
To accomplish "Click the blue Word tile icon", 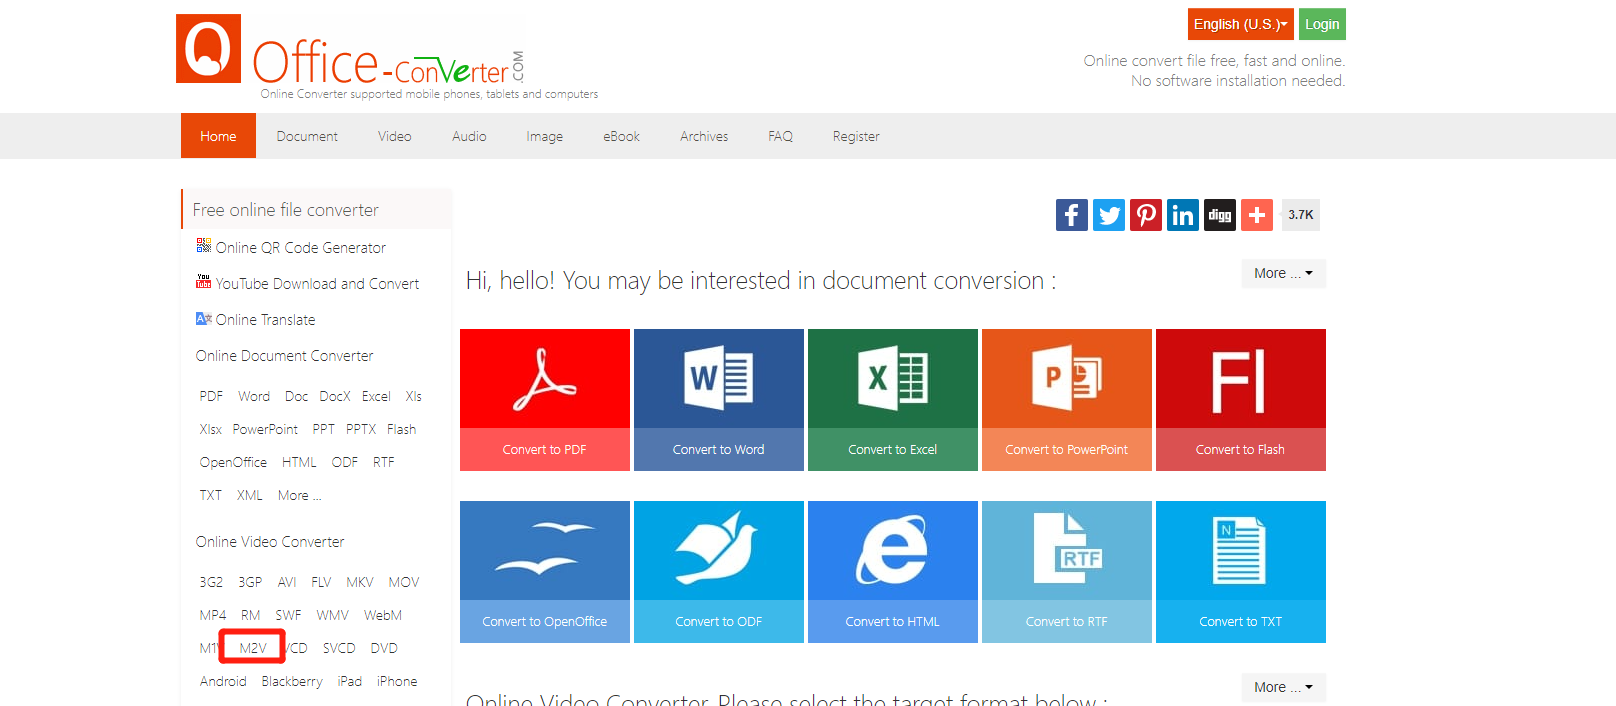I will point(718,379).
